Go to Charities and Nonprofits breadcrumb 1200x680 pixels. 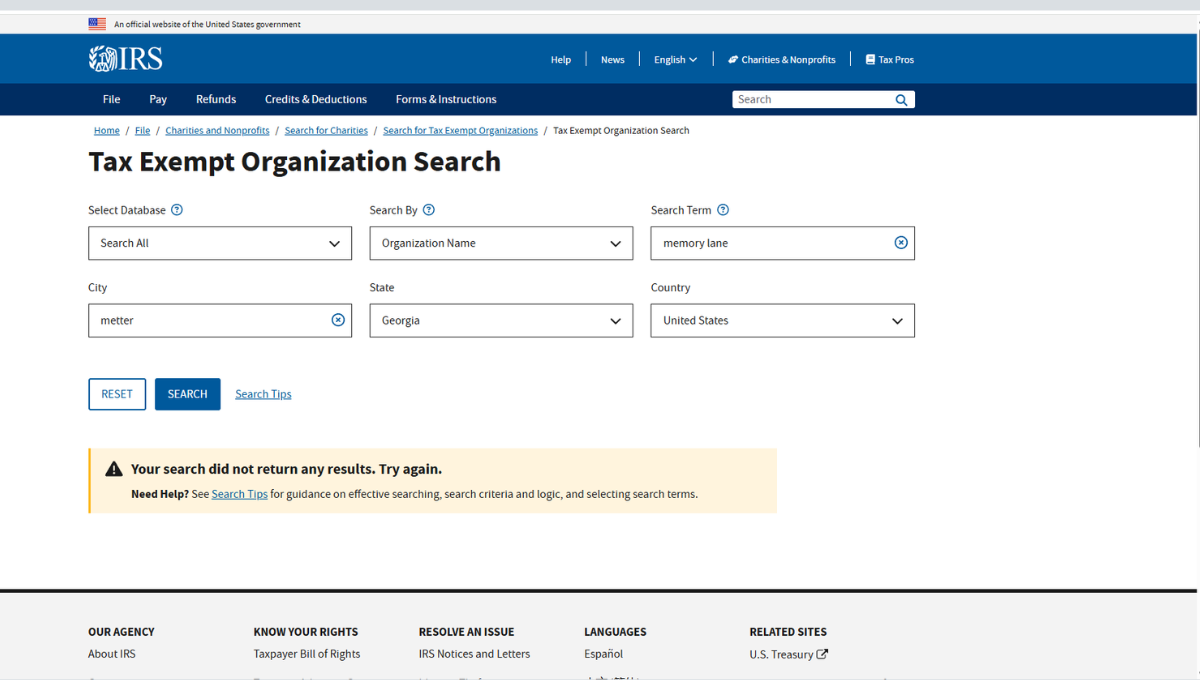[217, 131]
